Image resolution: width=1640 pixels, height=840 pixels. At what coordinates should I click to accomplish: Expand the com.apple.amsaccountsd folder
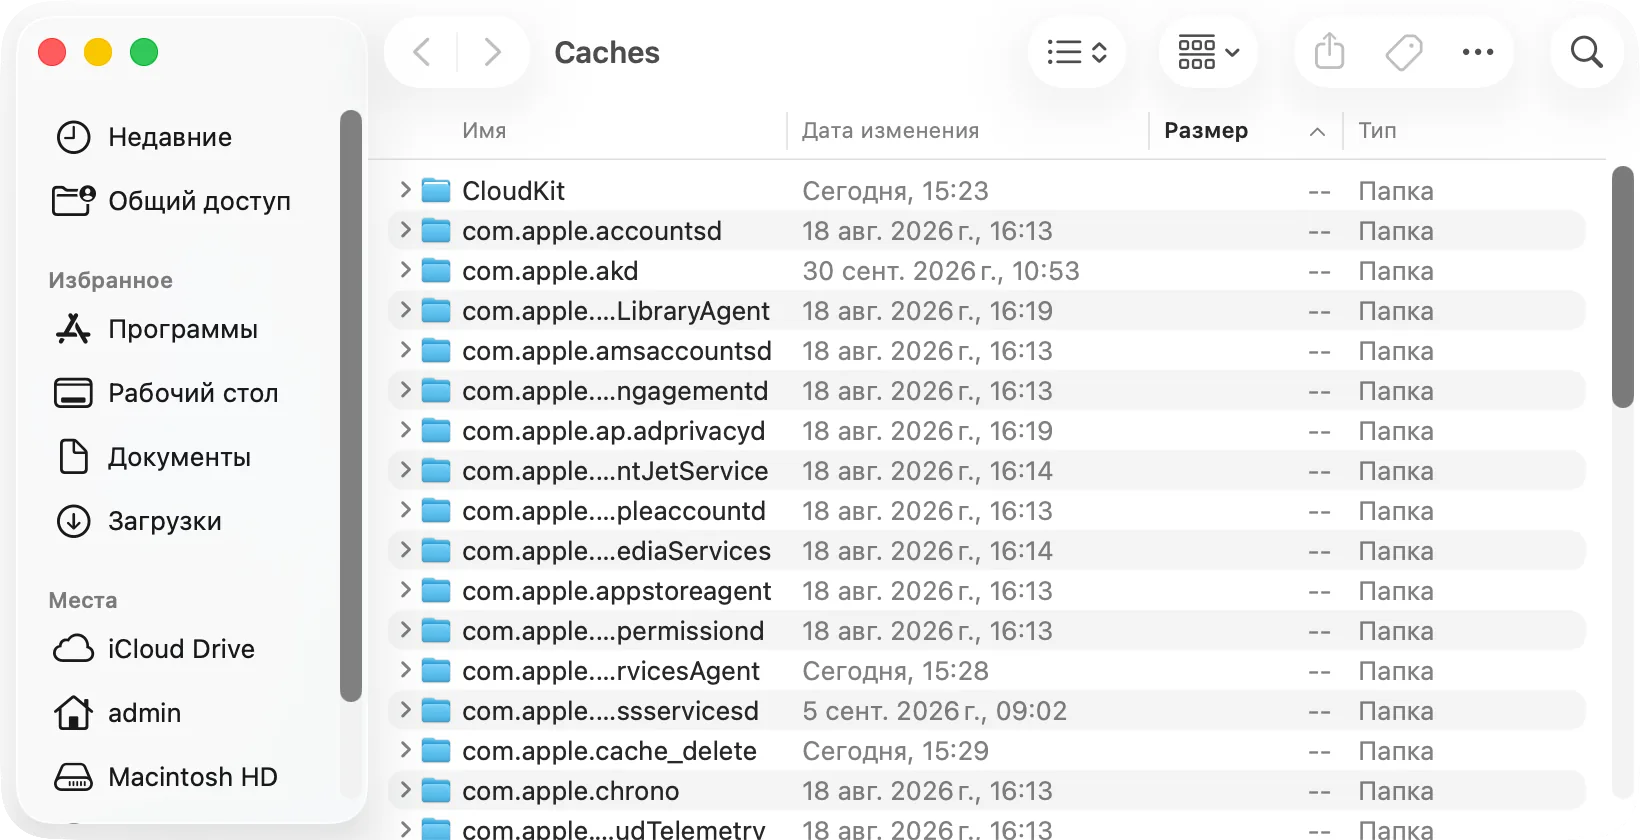tap(405, 350)
